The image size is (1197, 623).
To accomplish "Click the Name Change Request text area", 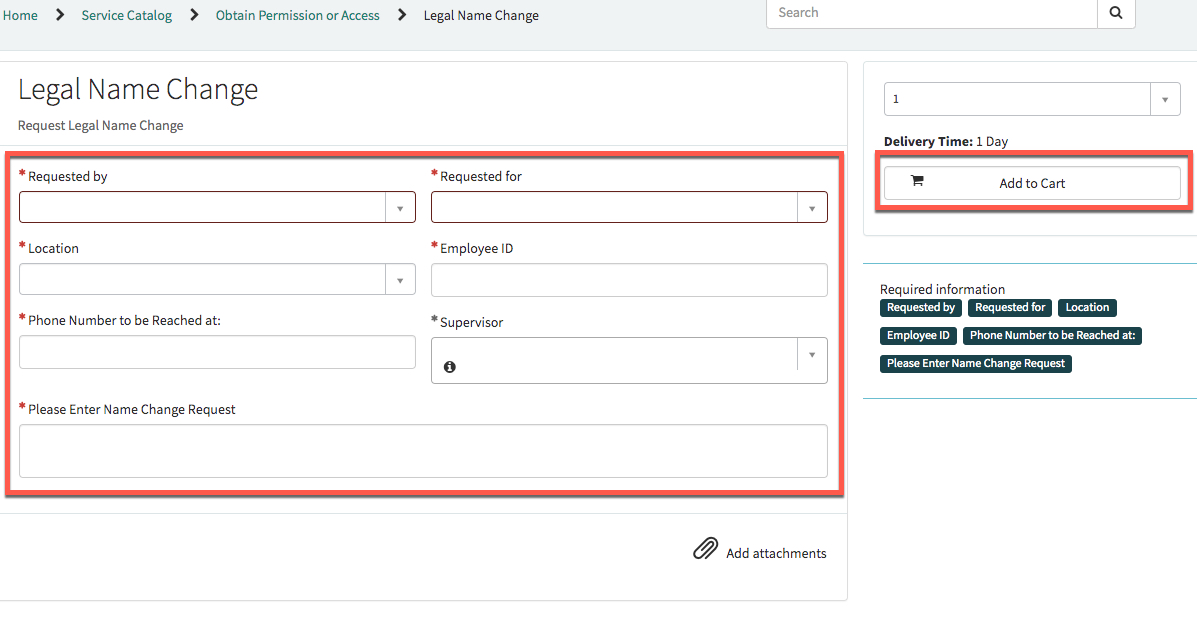I will point(423,451).
